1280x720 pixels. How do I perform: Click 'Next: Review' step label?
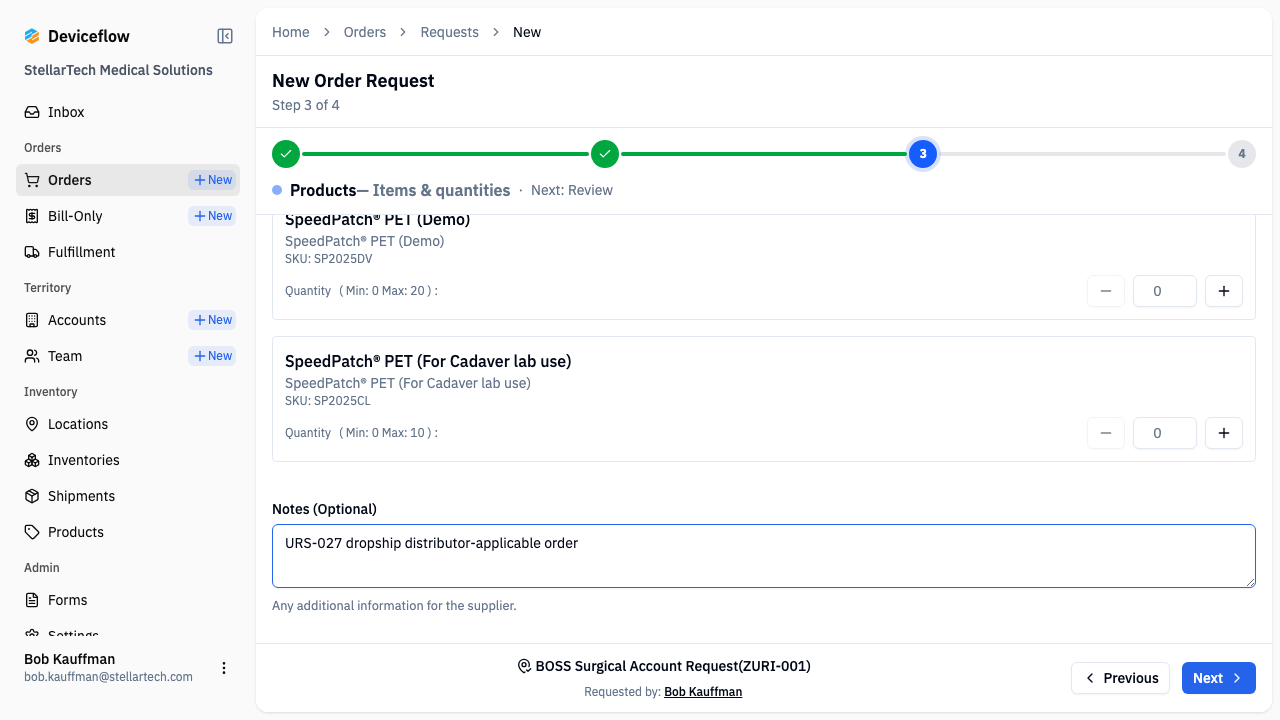tap(572, 190)
